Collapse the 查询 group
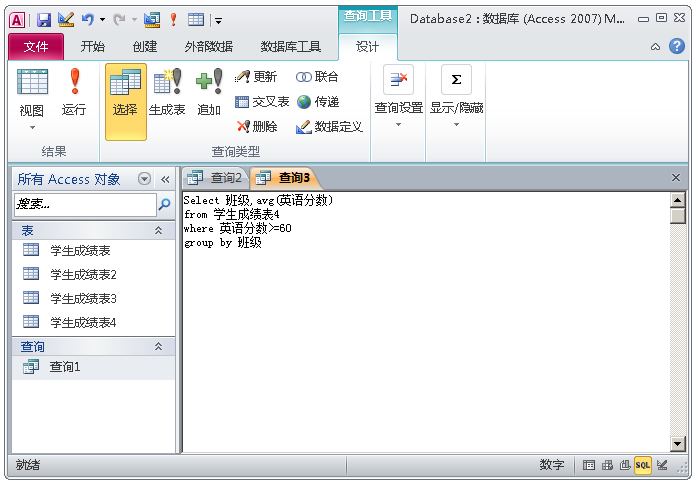Viewport: 698px width, 485px height. point(158,346)
